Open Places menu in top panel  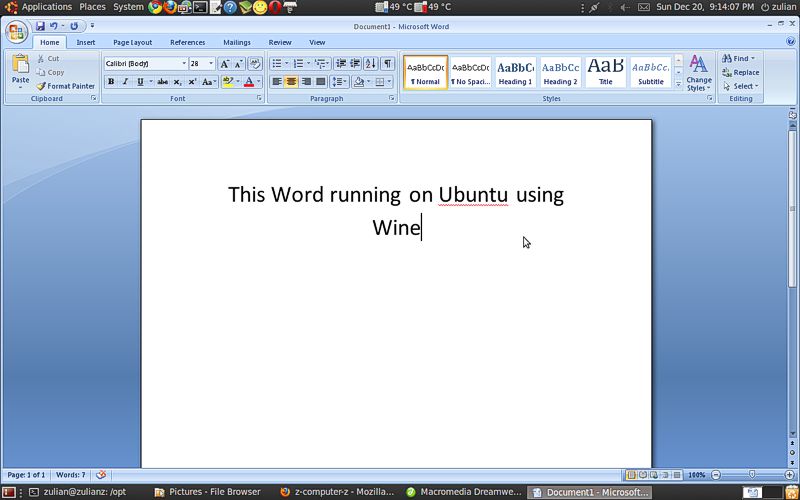point(92,7)
